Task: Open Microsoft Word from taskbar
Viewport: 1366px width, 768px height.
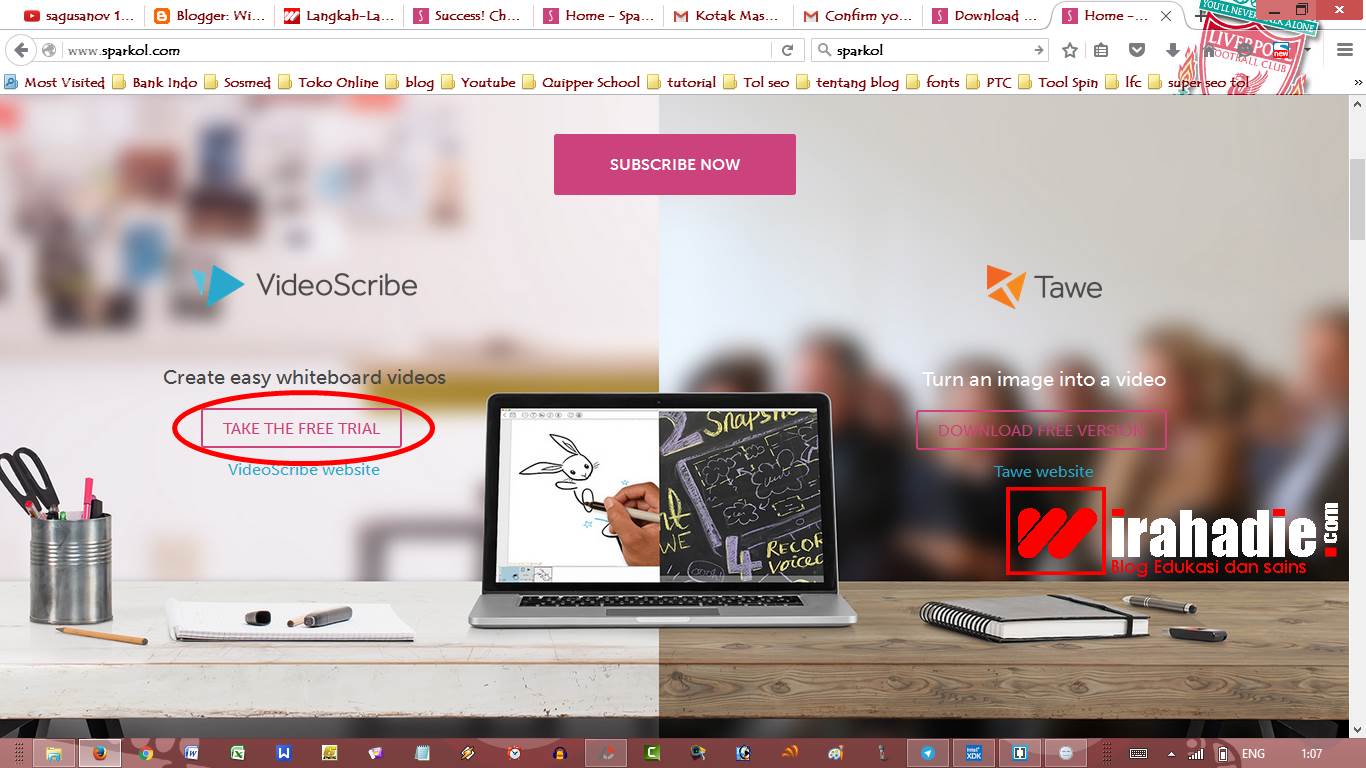Action: (x=192, y=753)
